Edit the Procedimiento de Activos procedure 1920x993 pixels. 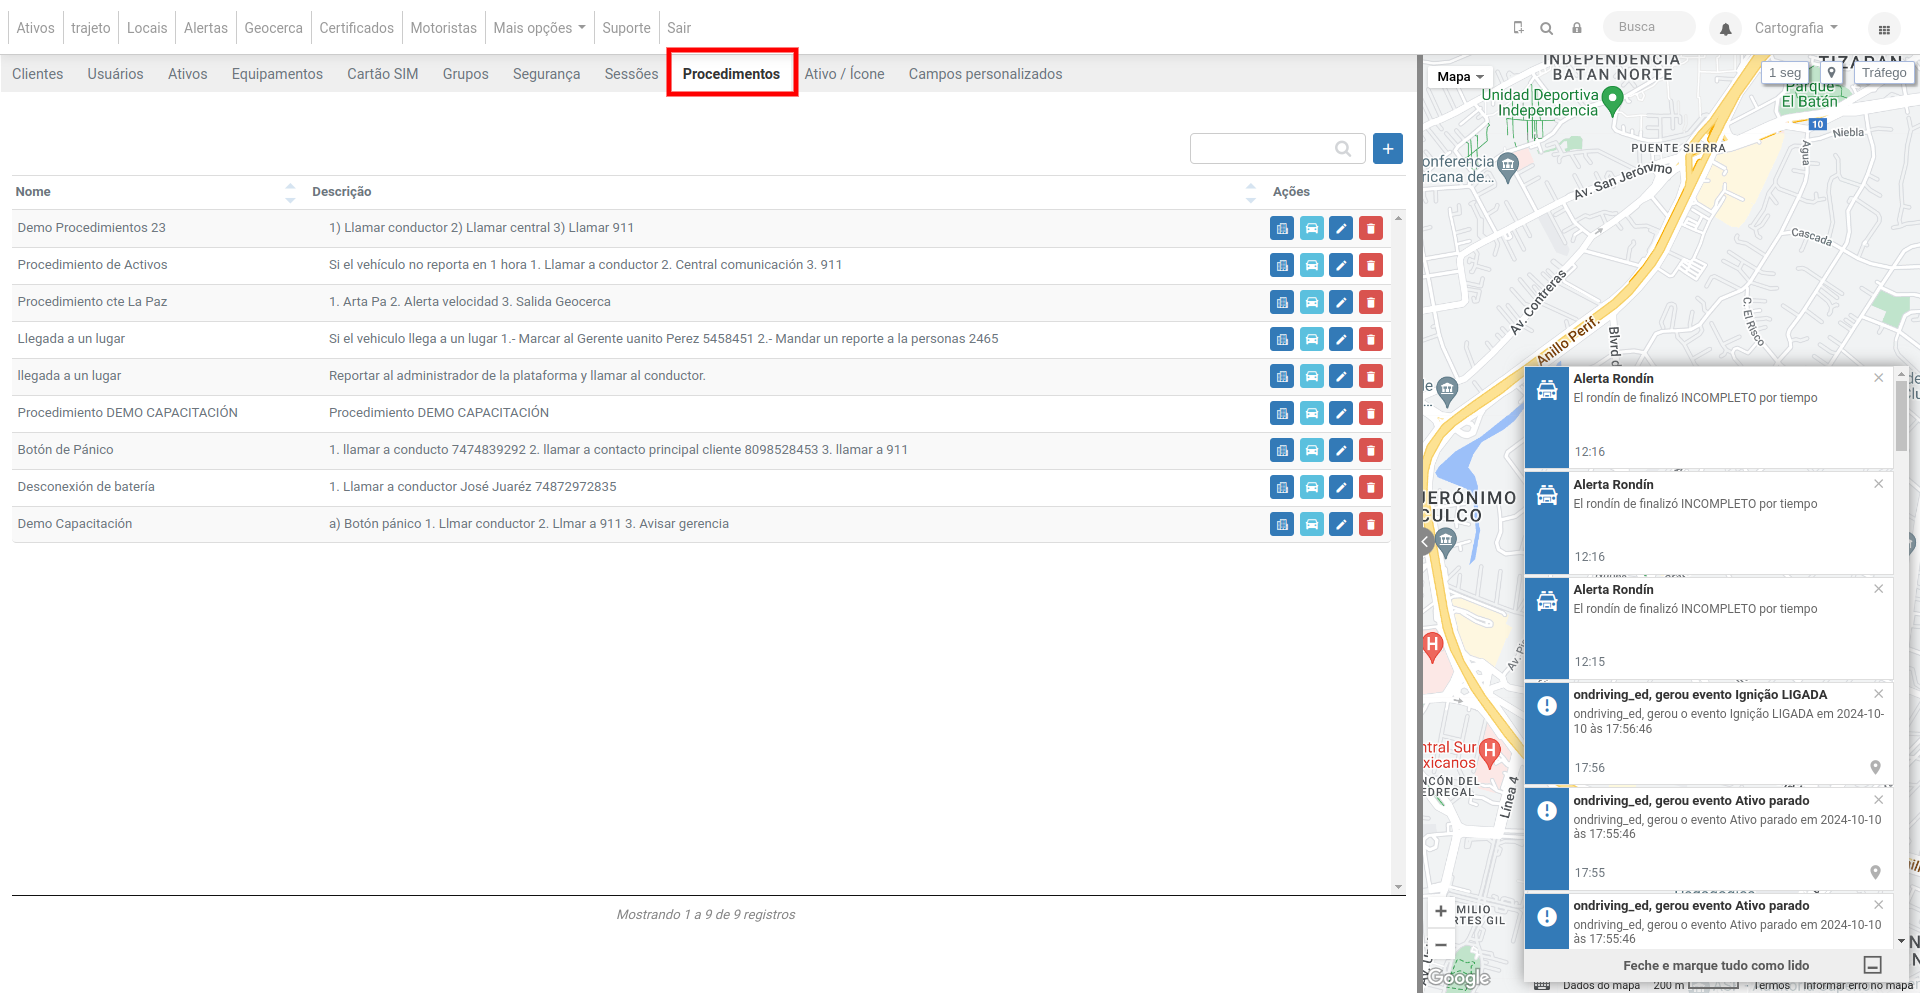(x=1341, y=265)
